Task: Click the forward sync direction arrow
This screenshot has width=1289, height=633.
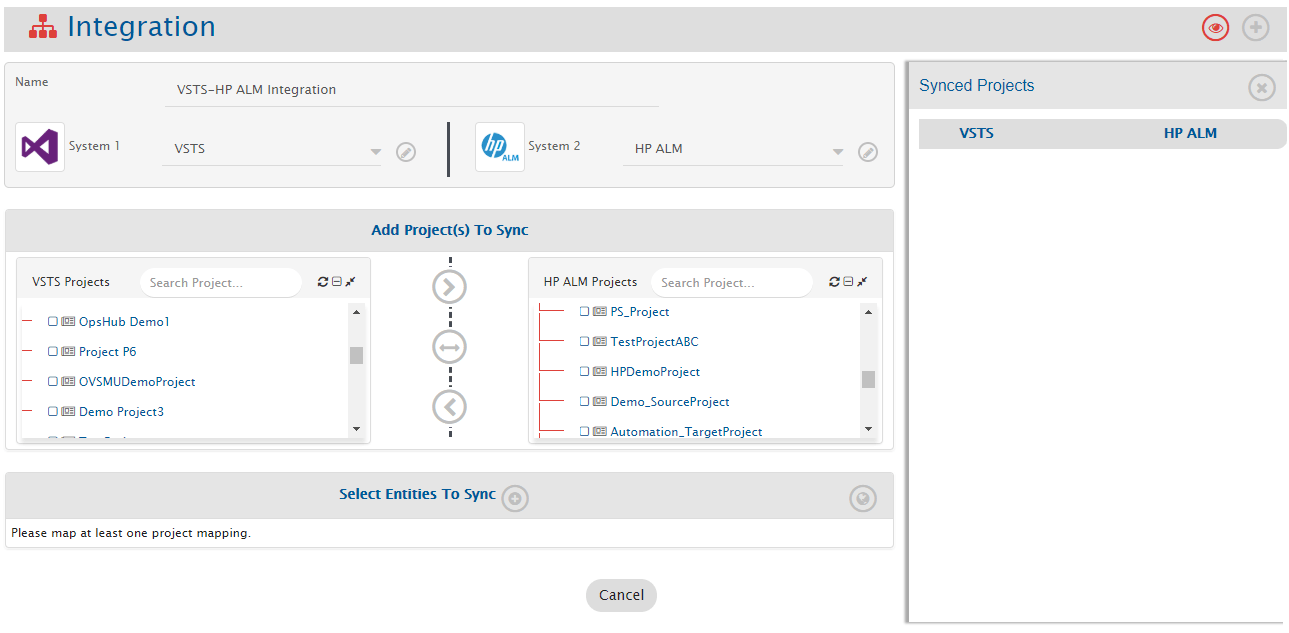Action: (x=450, y=287)
